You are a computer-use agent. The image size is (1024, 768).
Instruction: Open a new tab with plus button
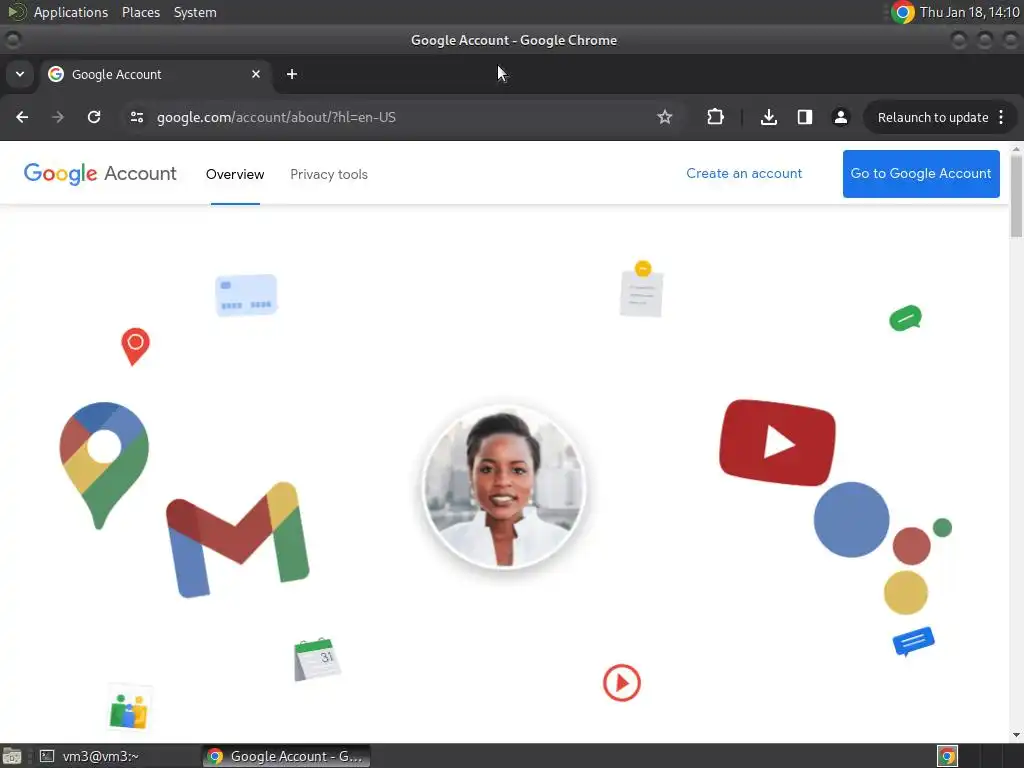(x=292, y=74)
